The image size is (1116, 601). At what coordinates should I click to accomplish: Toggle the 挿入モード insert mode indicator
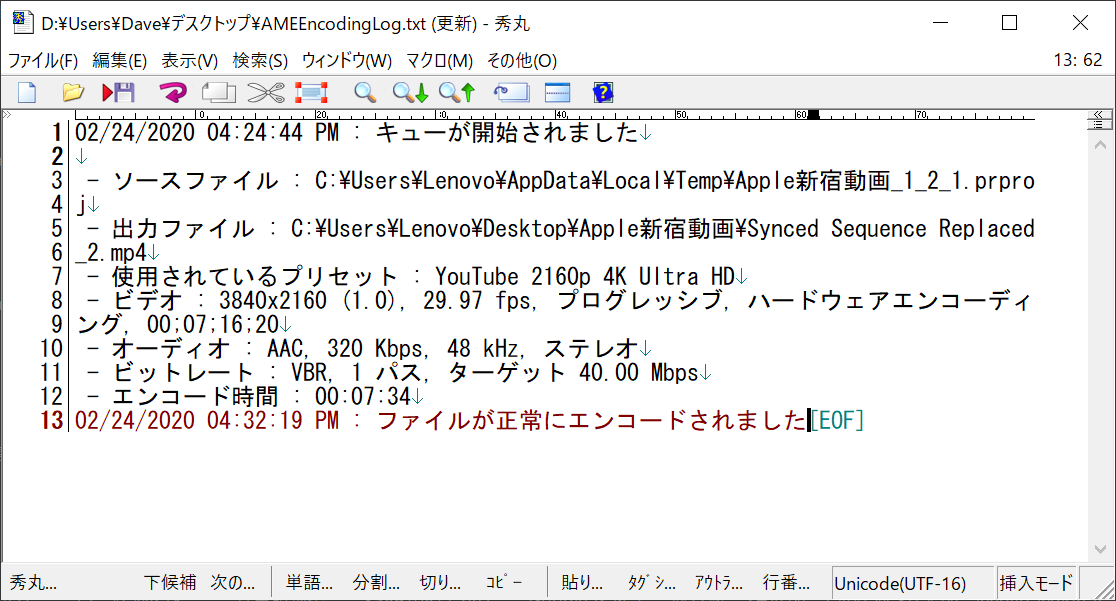click(1036, 584)
